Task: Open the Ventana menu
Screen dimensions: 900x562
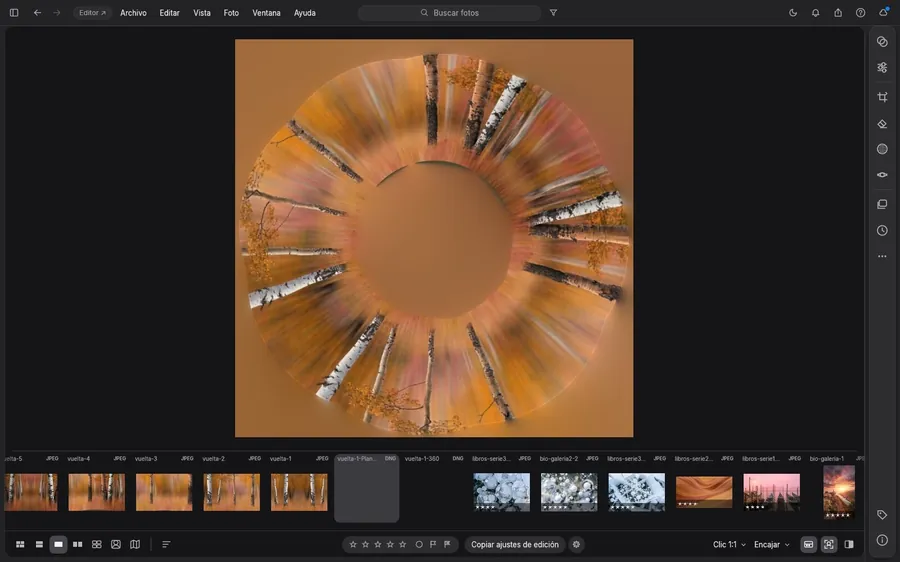Action: (266, 13)
